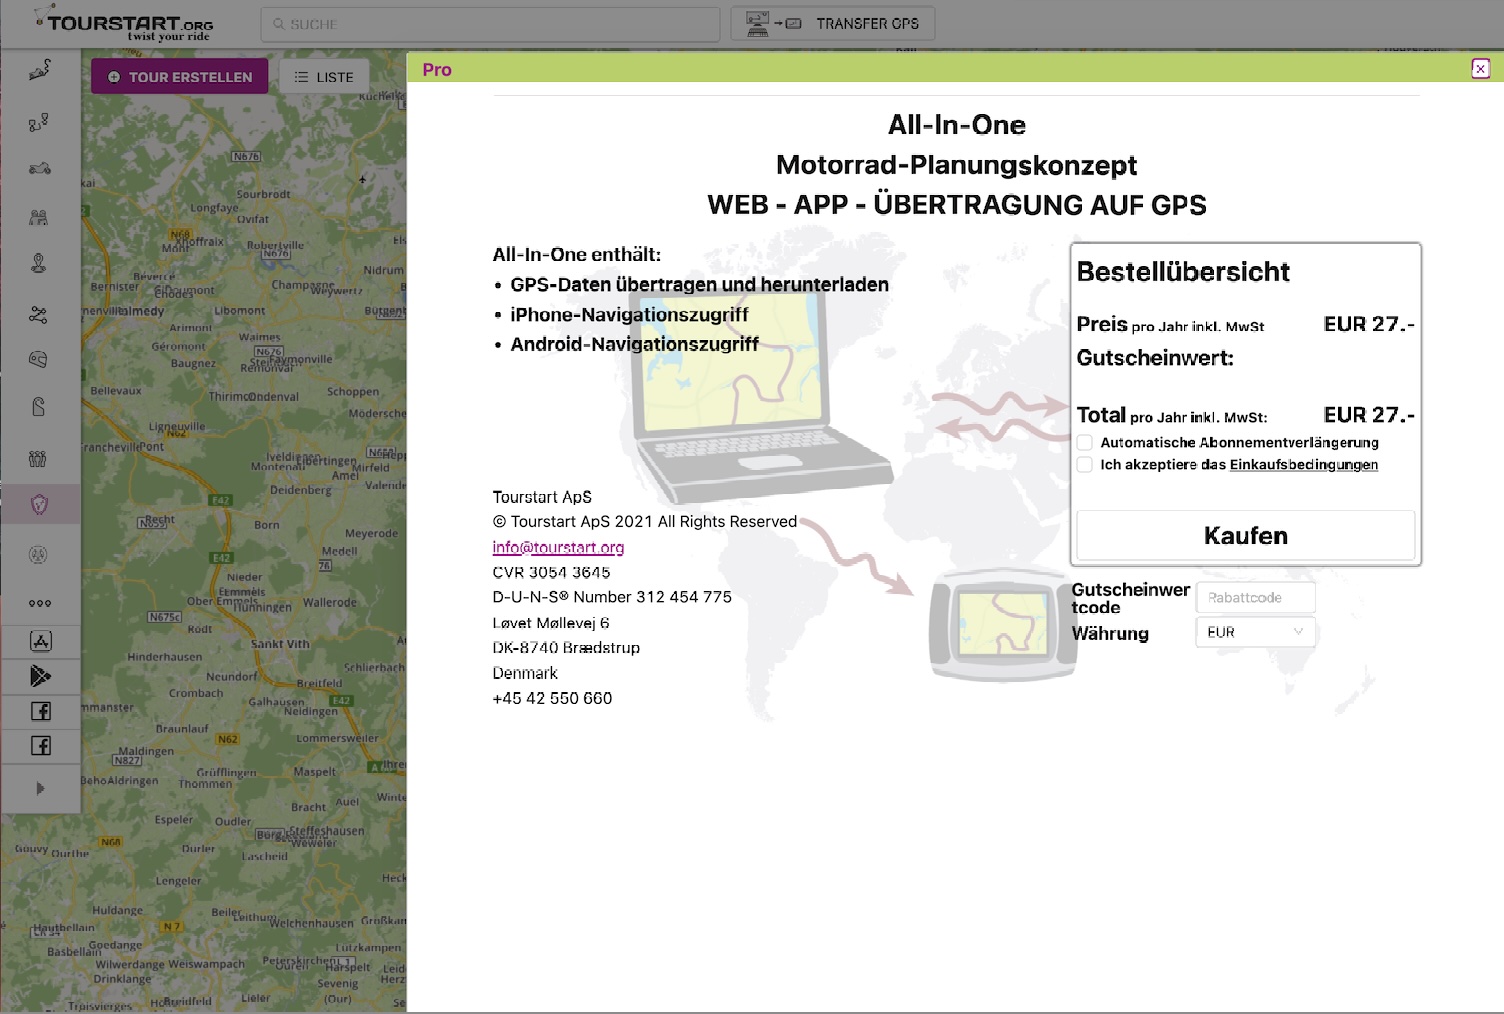Viewport: 1504px width, 1014px height.
Task: Enable Automatische Abonnementverlängerung checkbox
Action: click(x=1085, y=442)
